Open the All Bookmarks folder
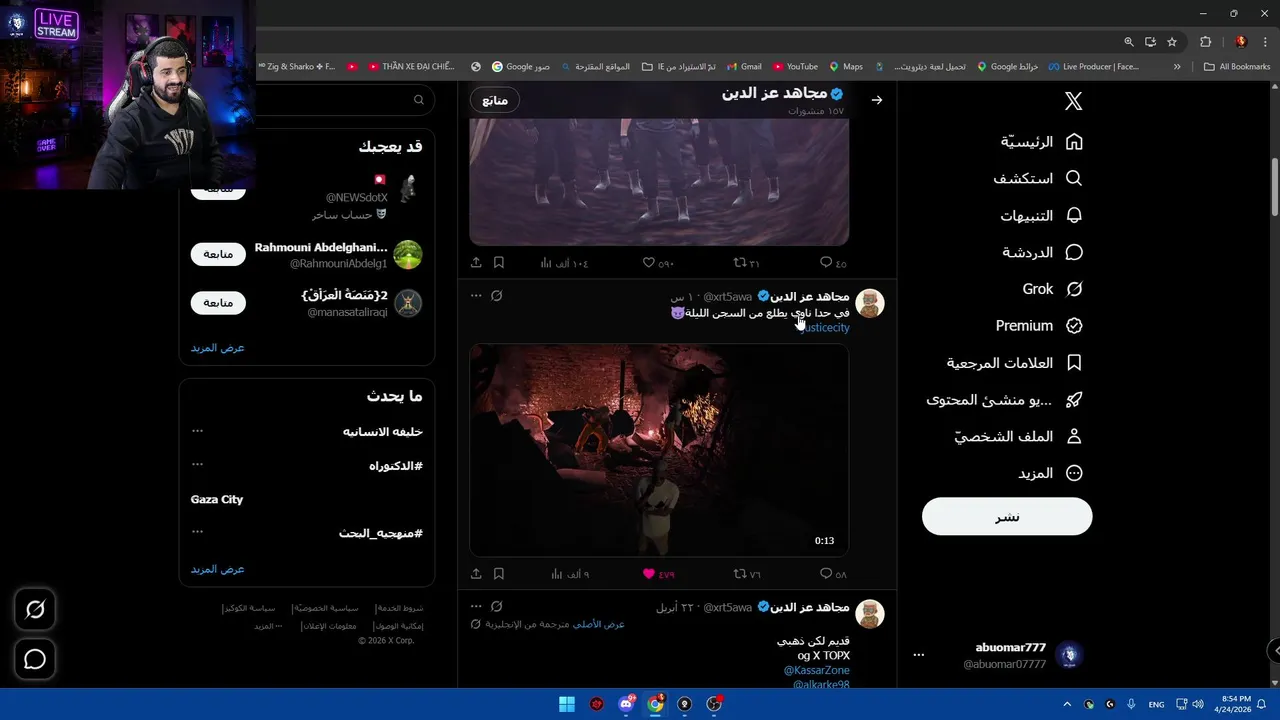Screen dimensions: 1280x720 [x=1237, y=67]
